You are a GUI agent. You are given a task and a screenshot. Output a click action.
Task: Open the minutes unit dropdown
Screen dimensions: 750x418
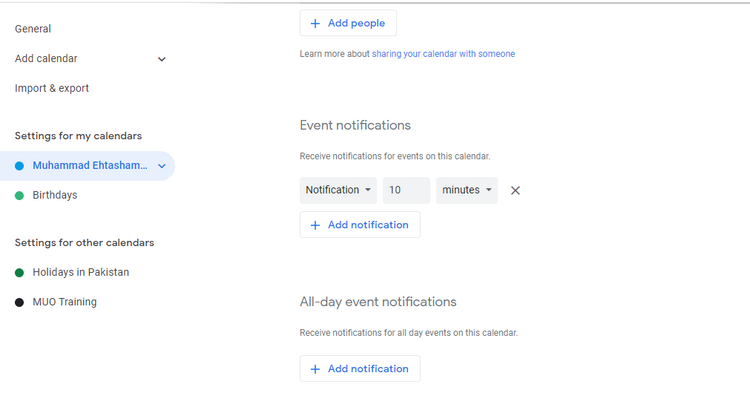(467, 190)
